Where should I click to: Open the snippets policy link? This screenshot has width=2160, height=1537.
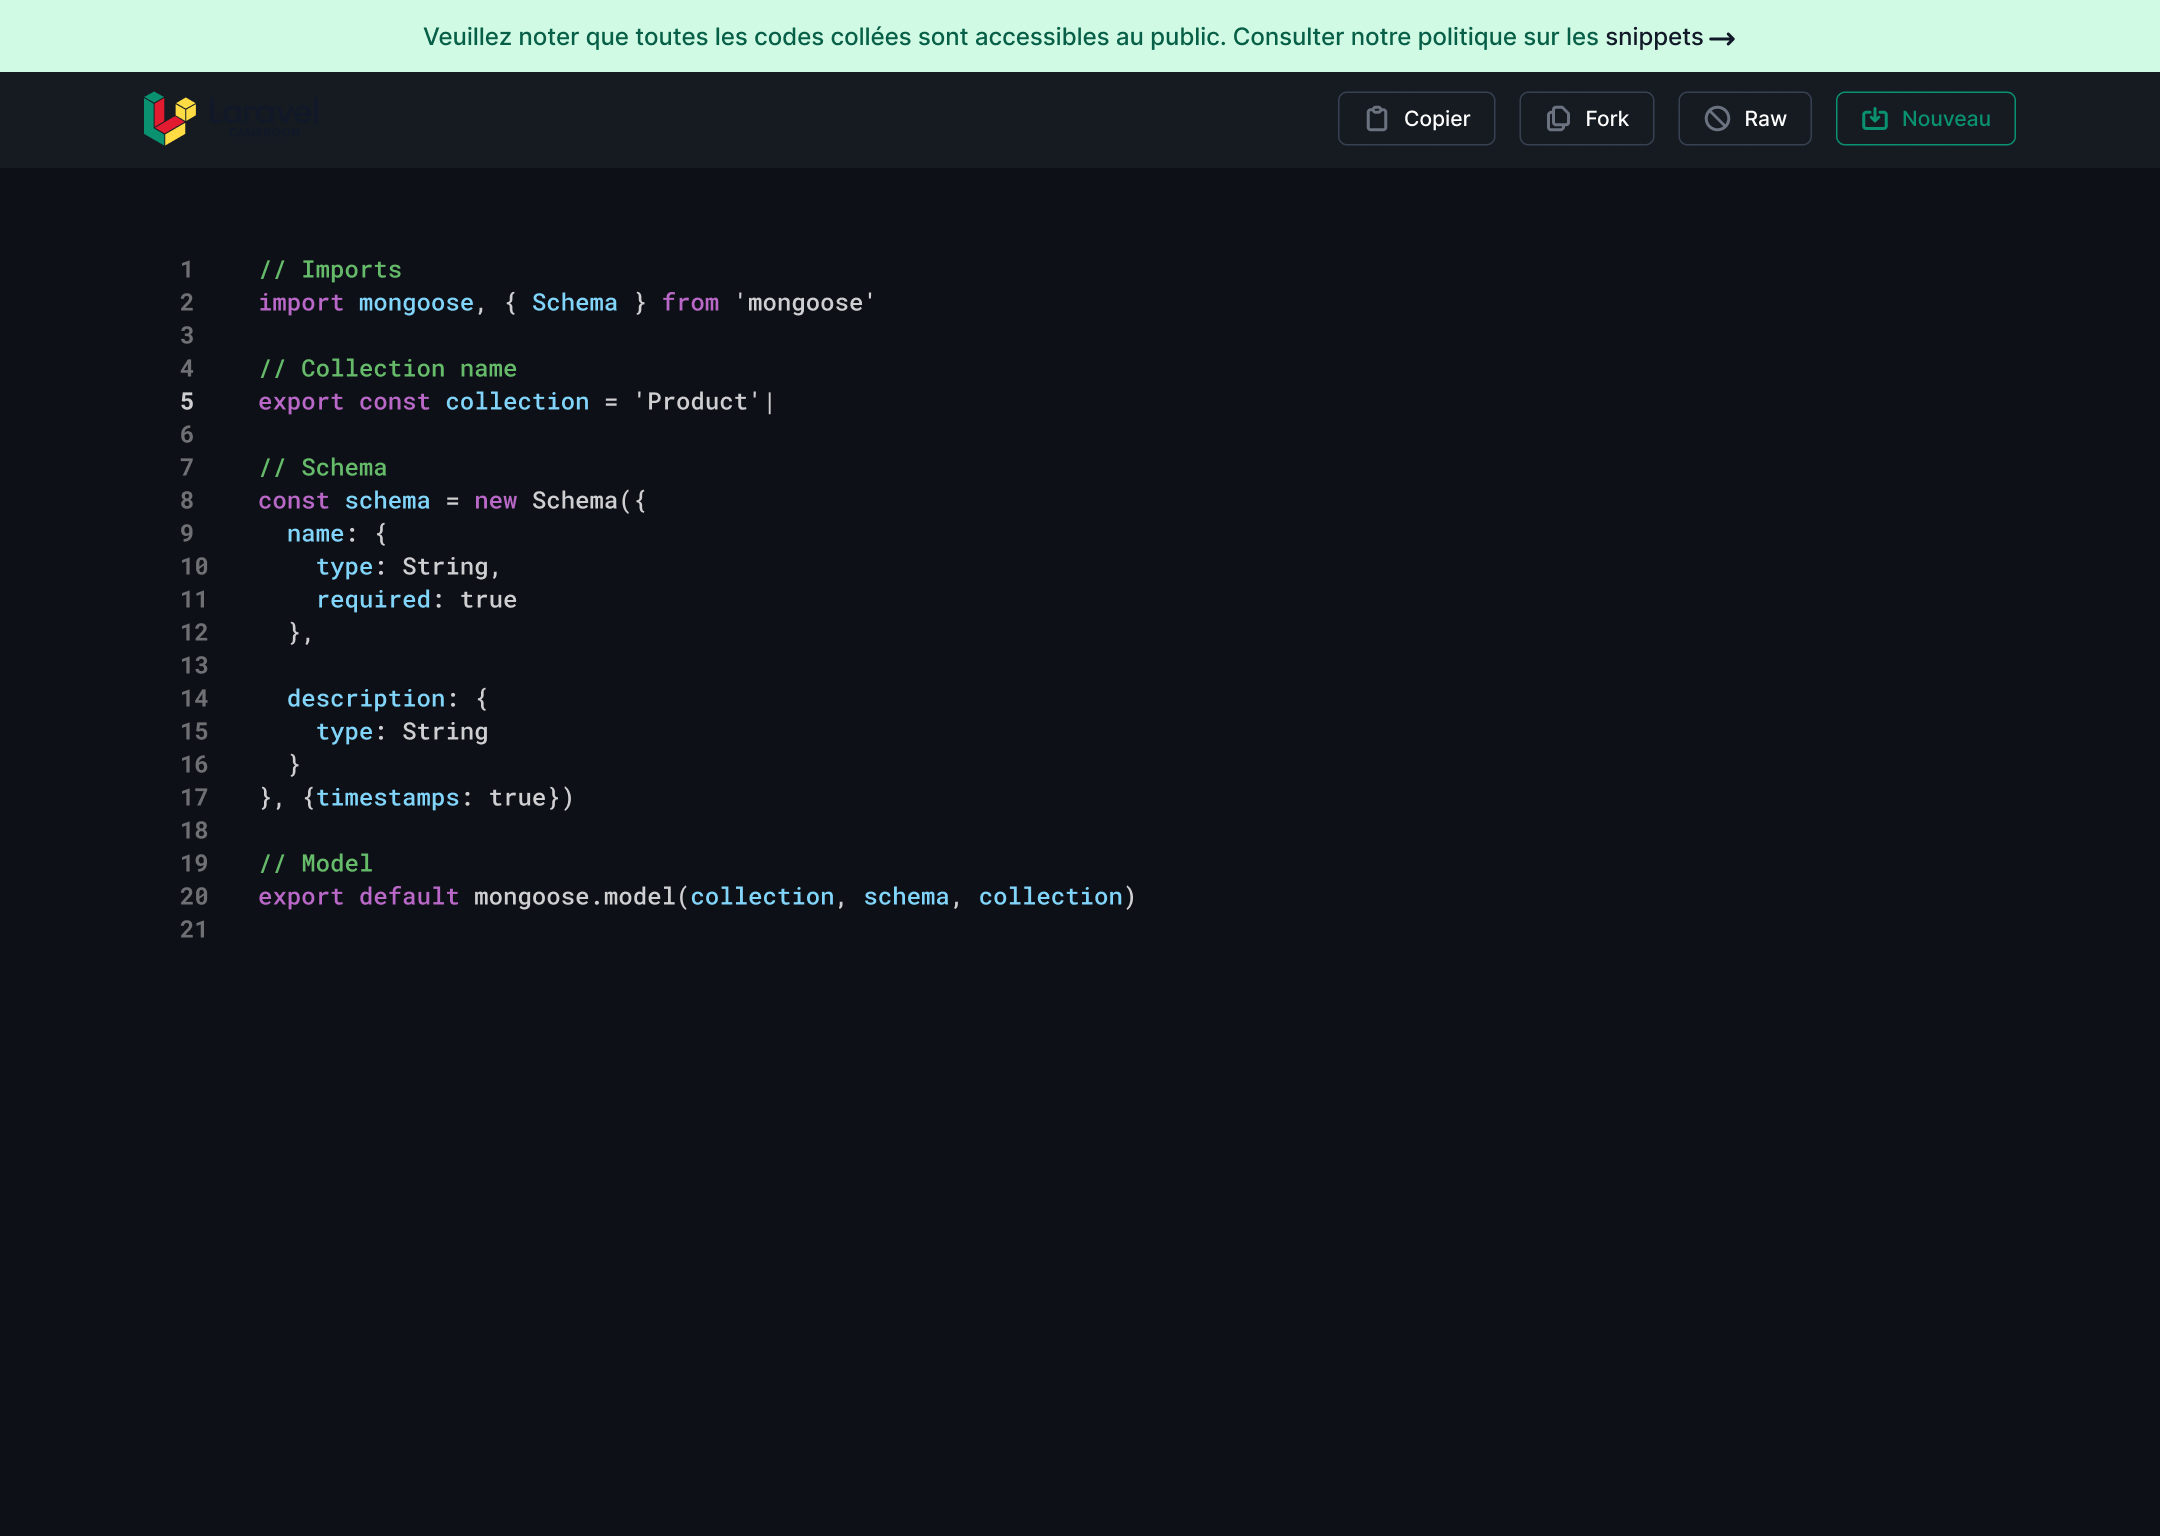[x=1653, y=37]
